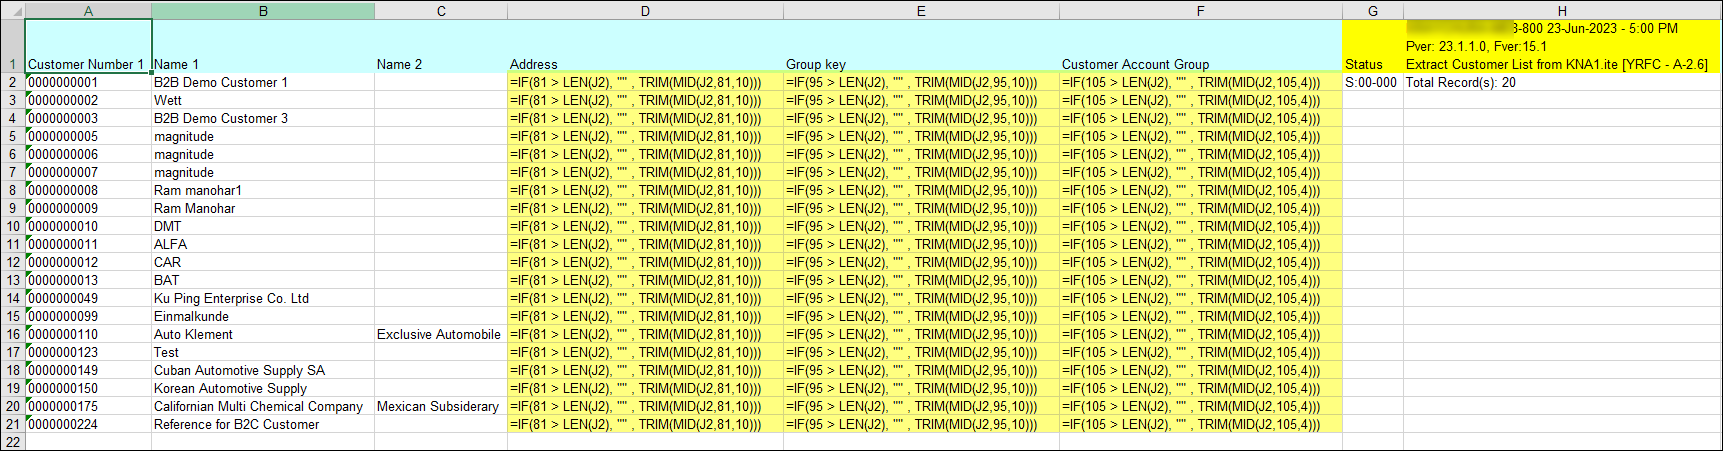Select cell with customer number 0000000099

88,316
